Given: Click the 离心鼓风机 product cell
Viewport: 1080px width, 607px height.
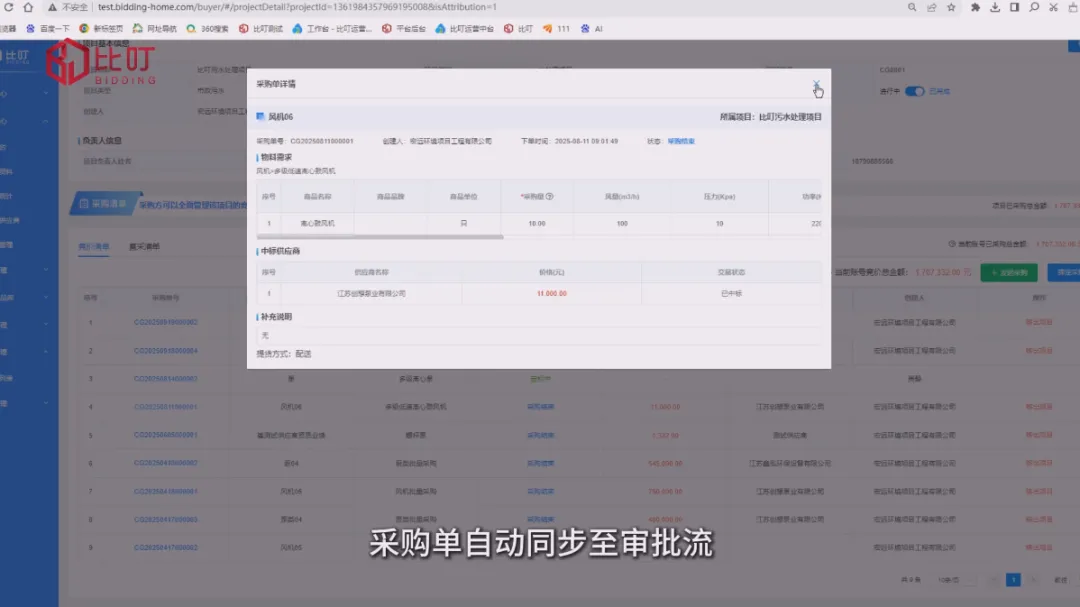Looking at the screenshot, I should click(x=318, y=223).
